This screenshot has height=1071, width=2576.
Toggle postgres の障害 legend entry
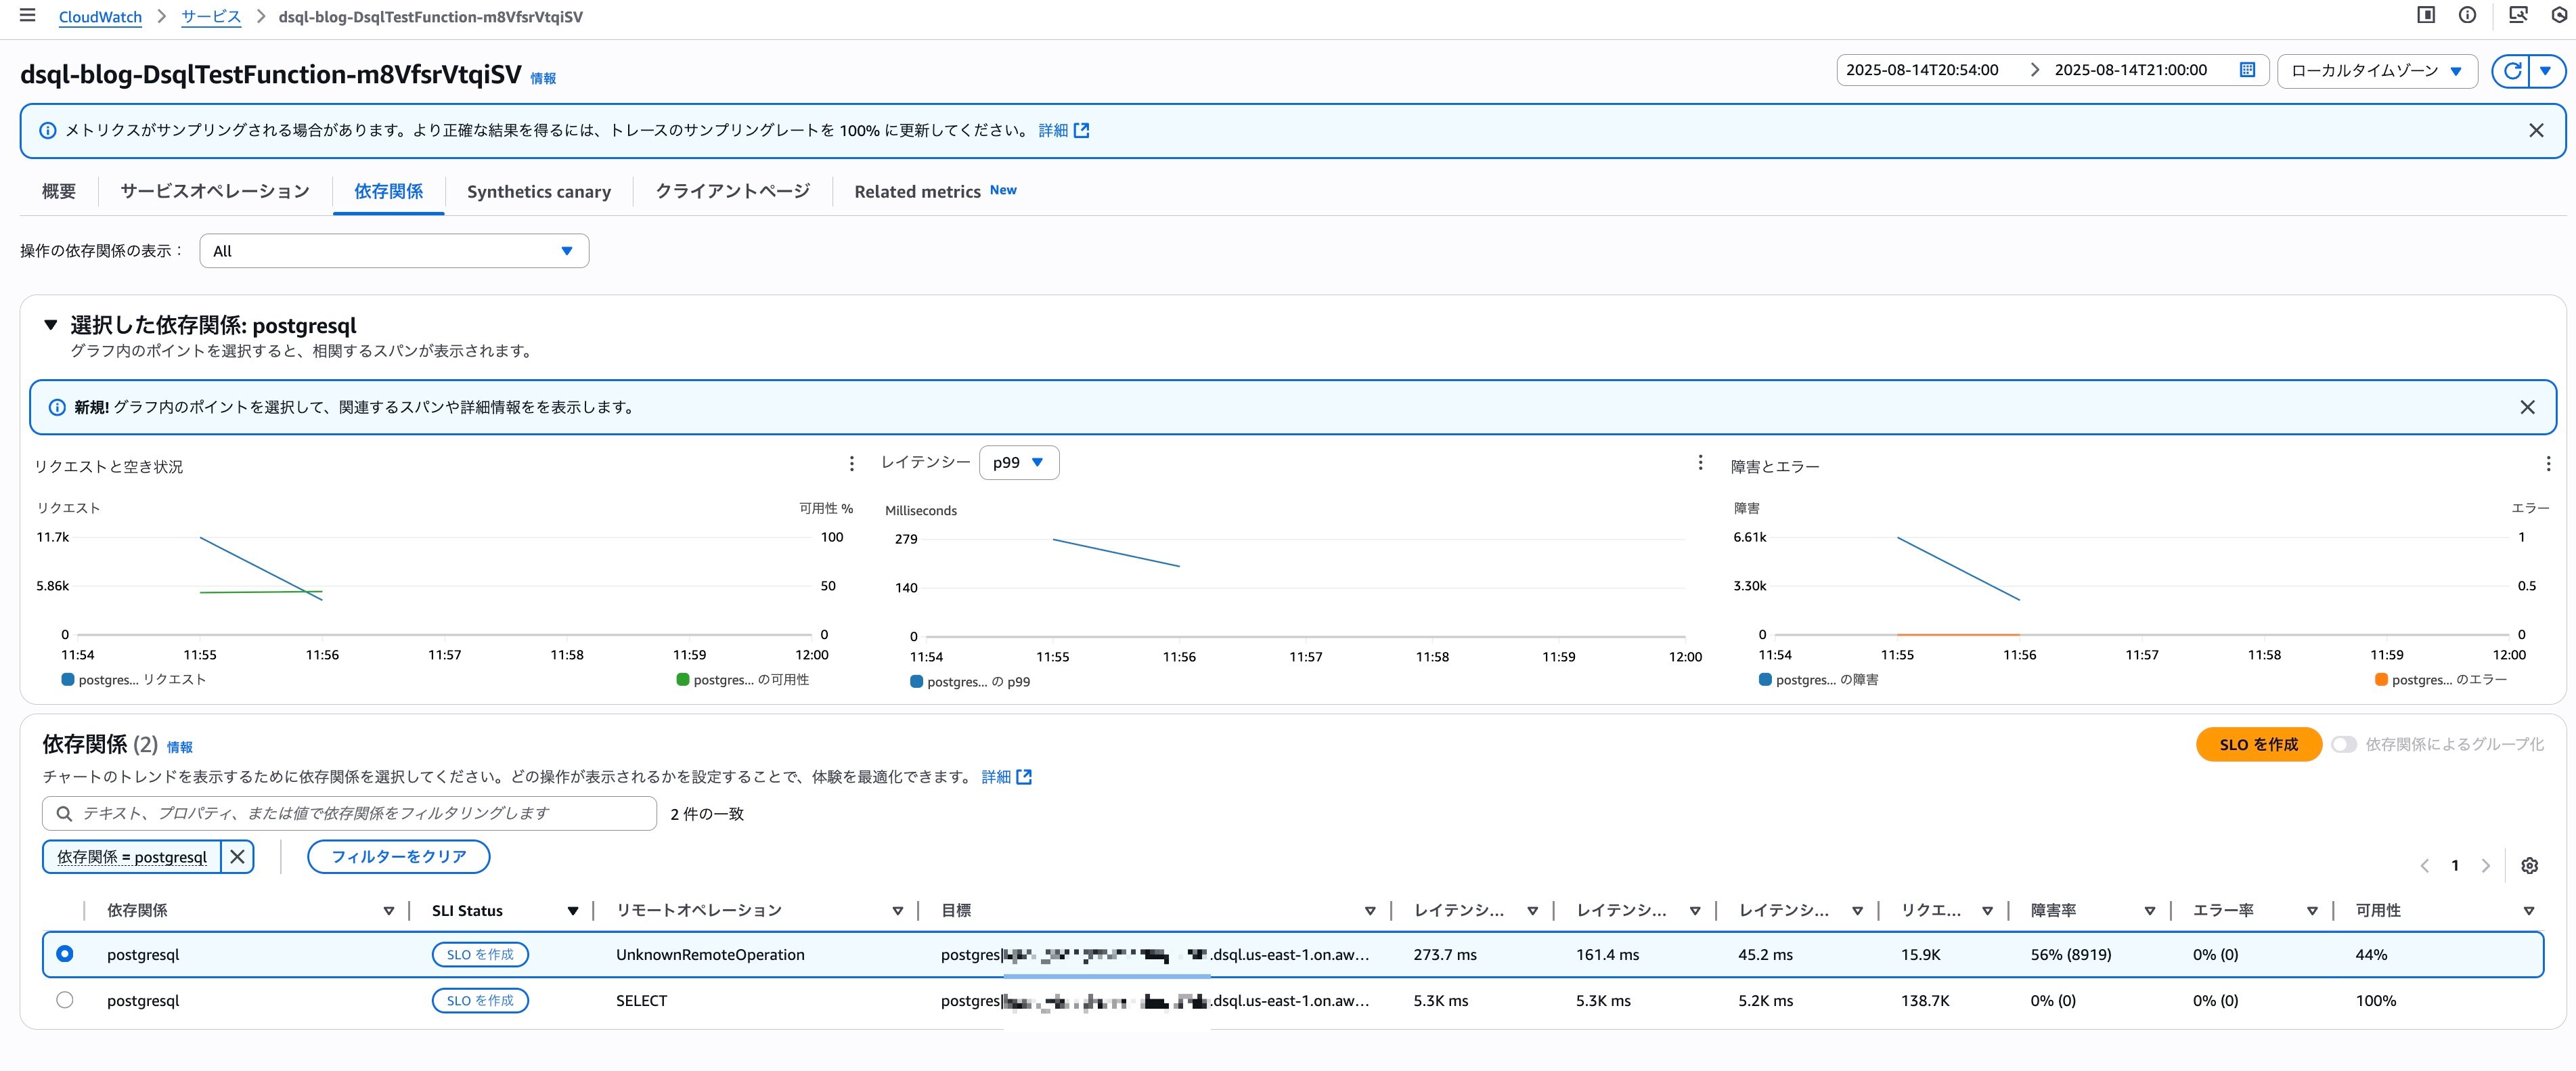click(1818, 680)
